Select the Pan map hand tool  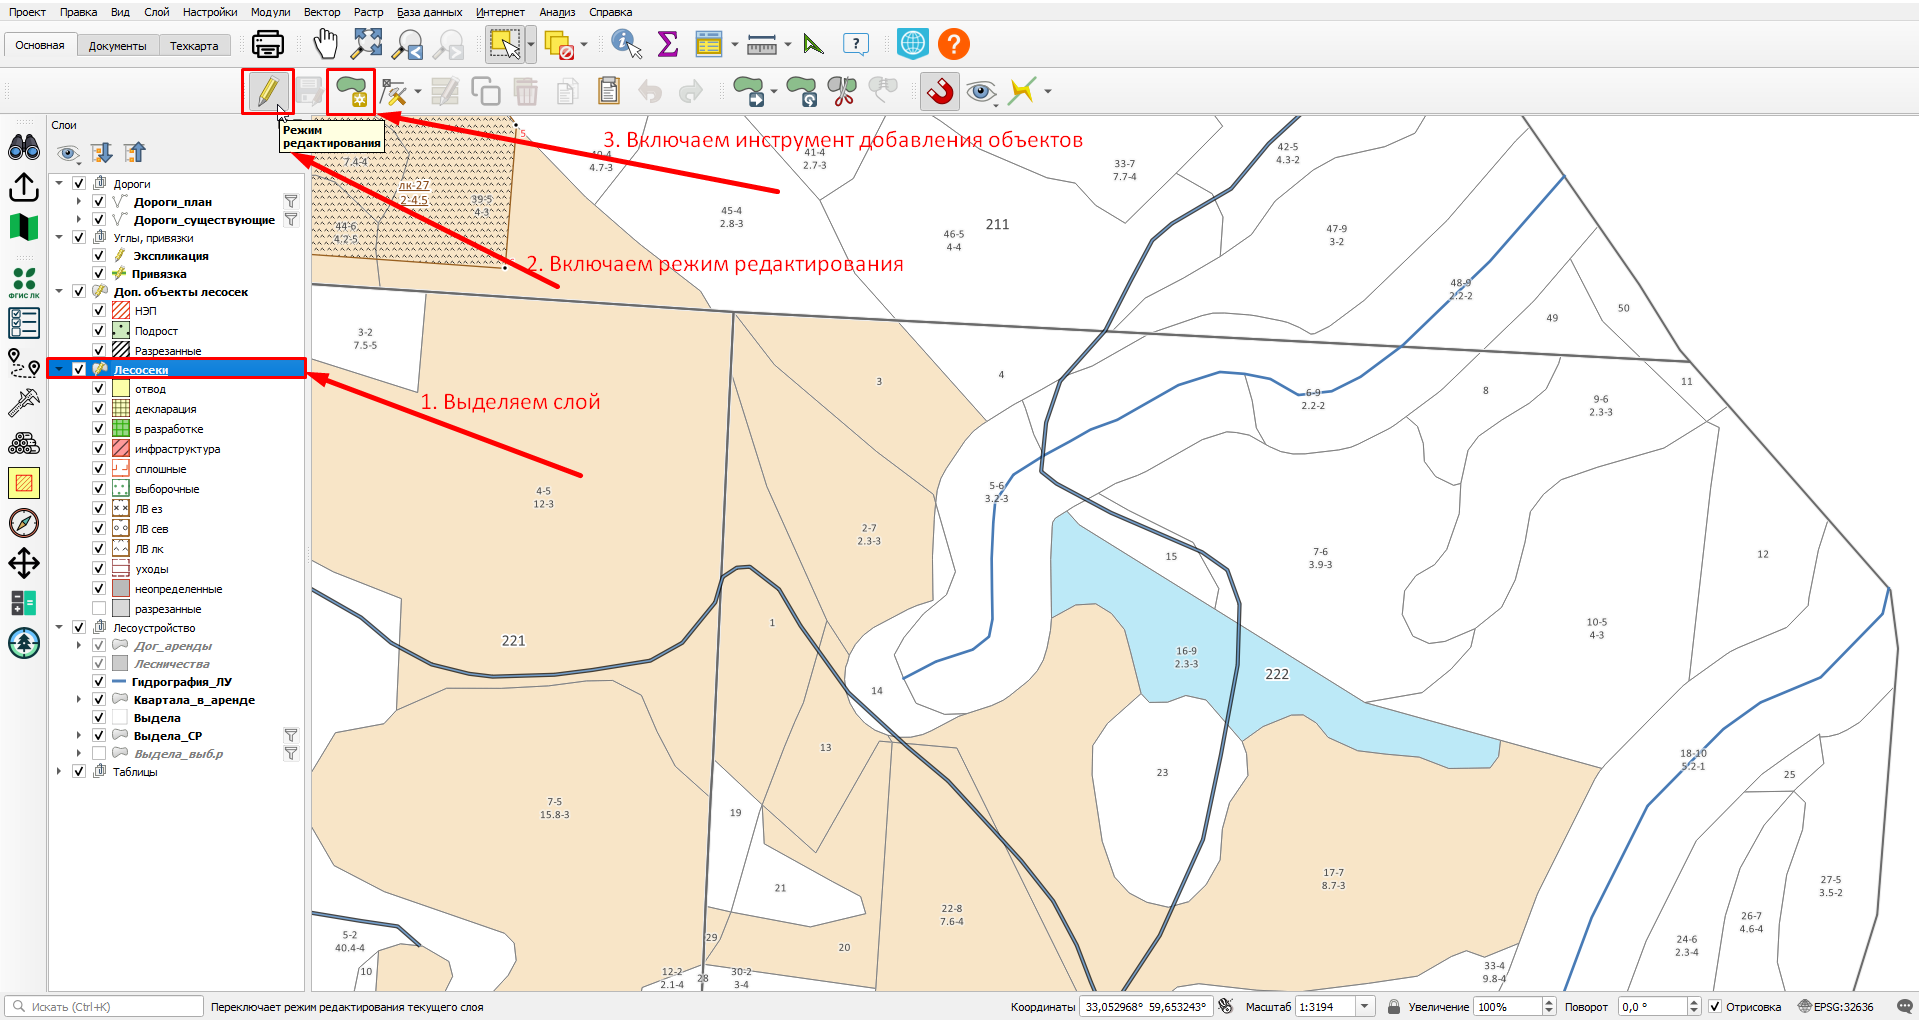pos(326,44)
